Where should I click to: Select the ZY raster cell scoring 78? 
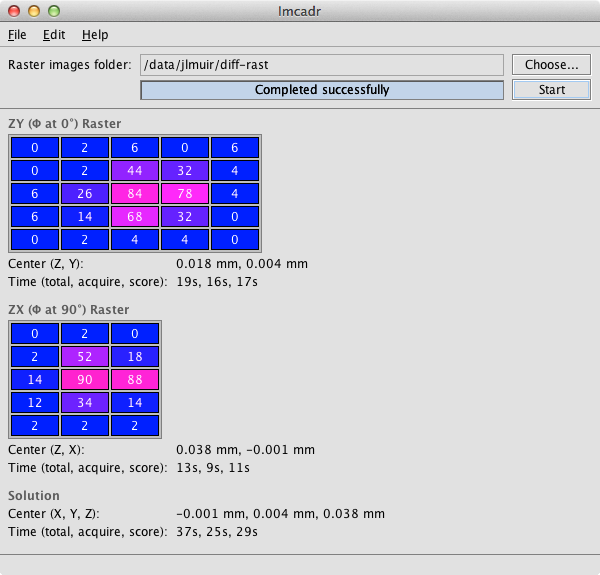pyautogui.click(x=185, y=194)
